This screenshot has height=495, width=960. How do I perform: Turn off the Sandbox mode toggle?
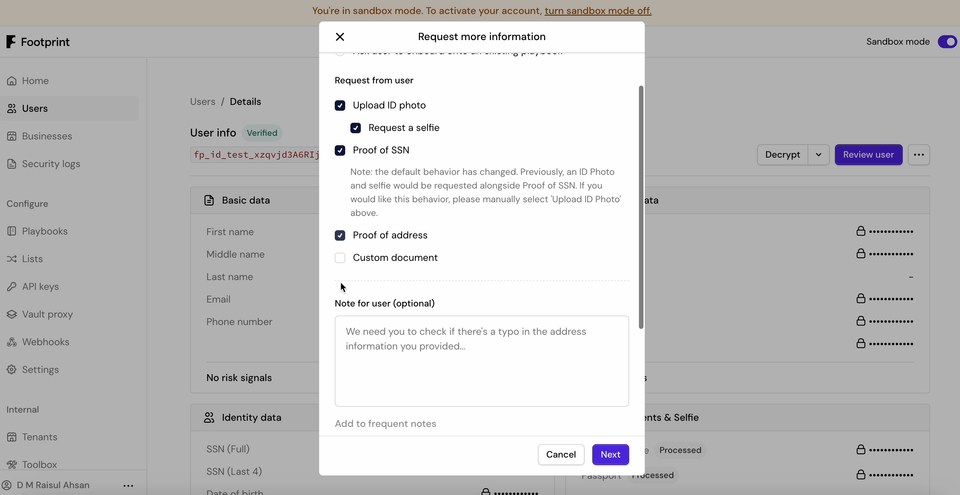pos(946,42)
